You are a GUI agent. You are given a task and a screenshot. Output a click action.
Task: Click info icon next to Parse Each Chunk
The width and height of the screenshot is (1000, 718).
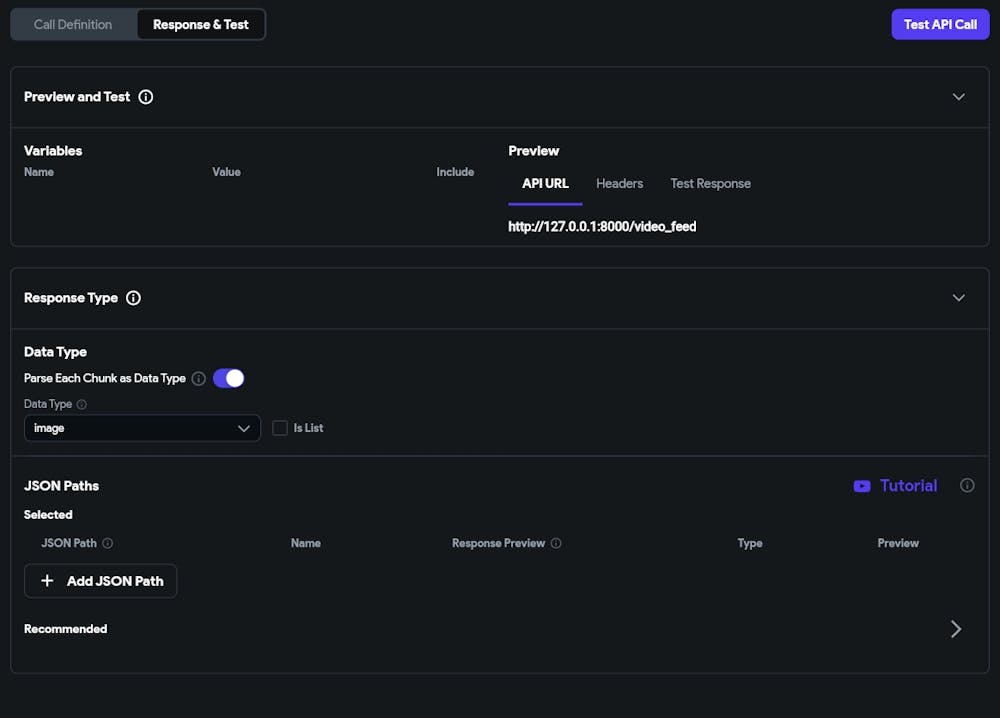(198, 379)
